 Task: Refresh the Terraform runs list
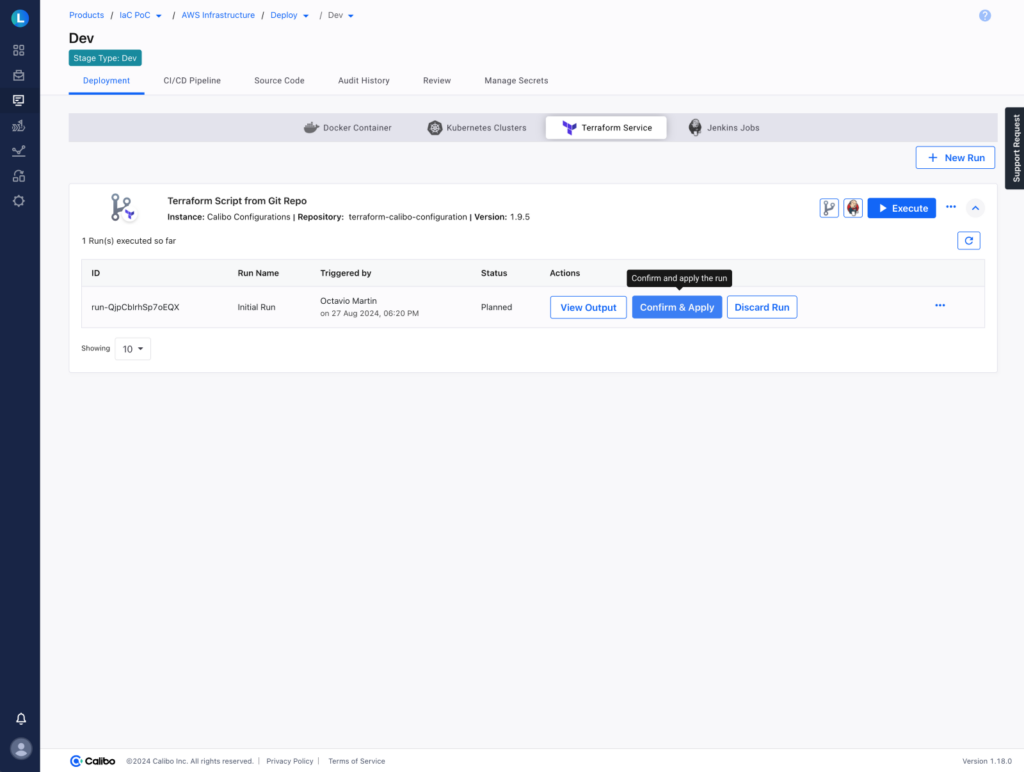(968, 241)
